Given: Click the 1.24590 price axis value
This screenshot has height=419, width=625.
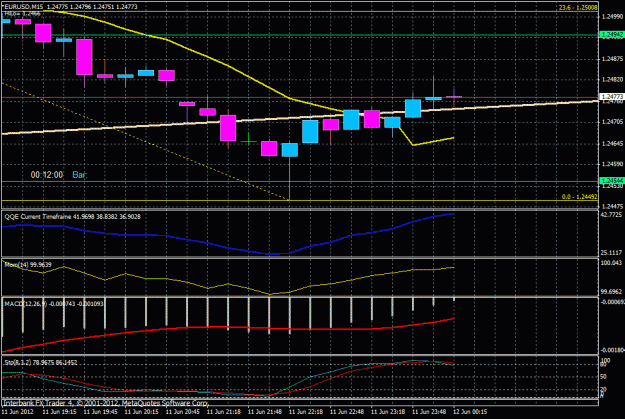Looking at the screenshot, I should 612,164.
